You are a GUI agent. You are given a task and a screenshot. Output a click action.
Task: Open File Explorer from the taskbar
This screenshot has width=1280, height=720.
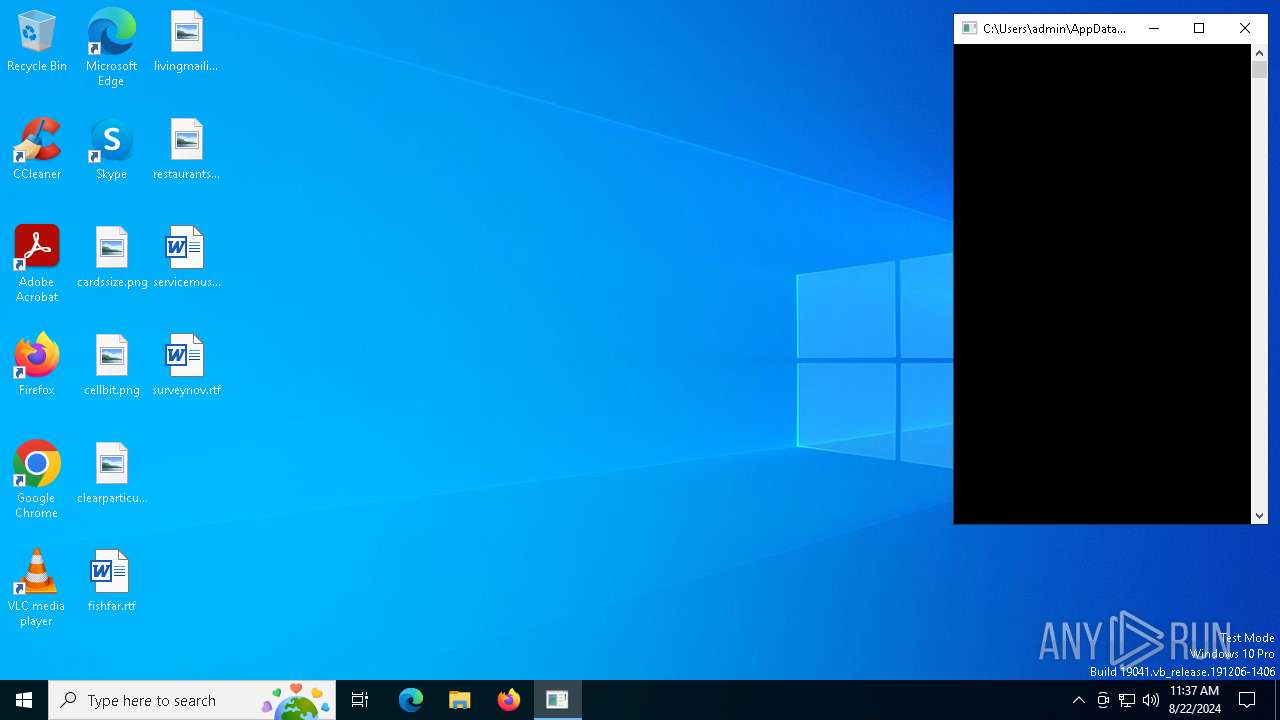[459, 700]
